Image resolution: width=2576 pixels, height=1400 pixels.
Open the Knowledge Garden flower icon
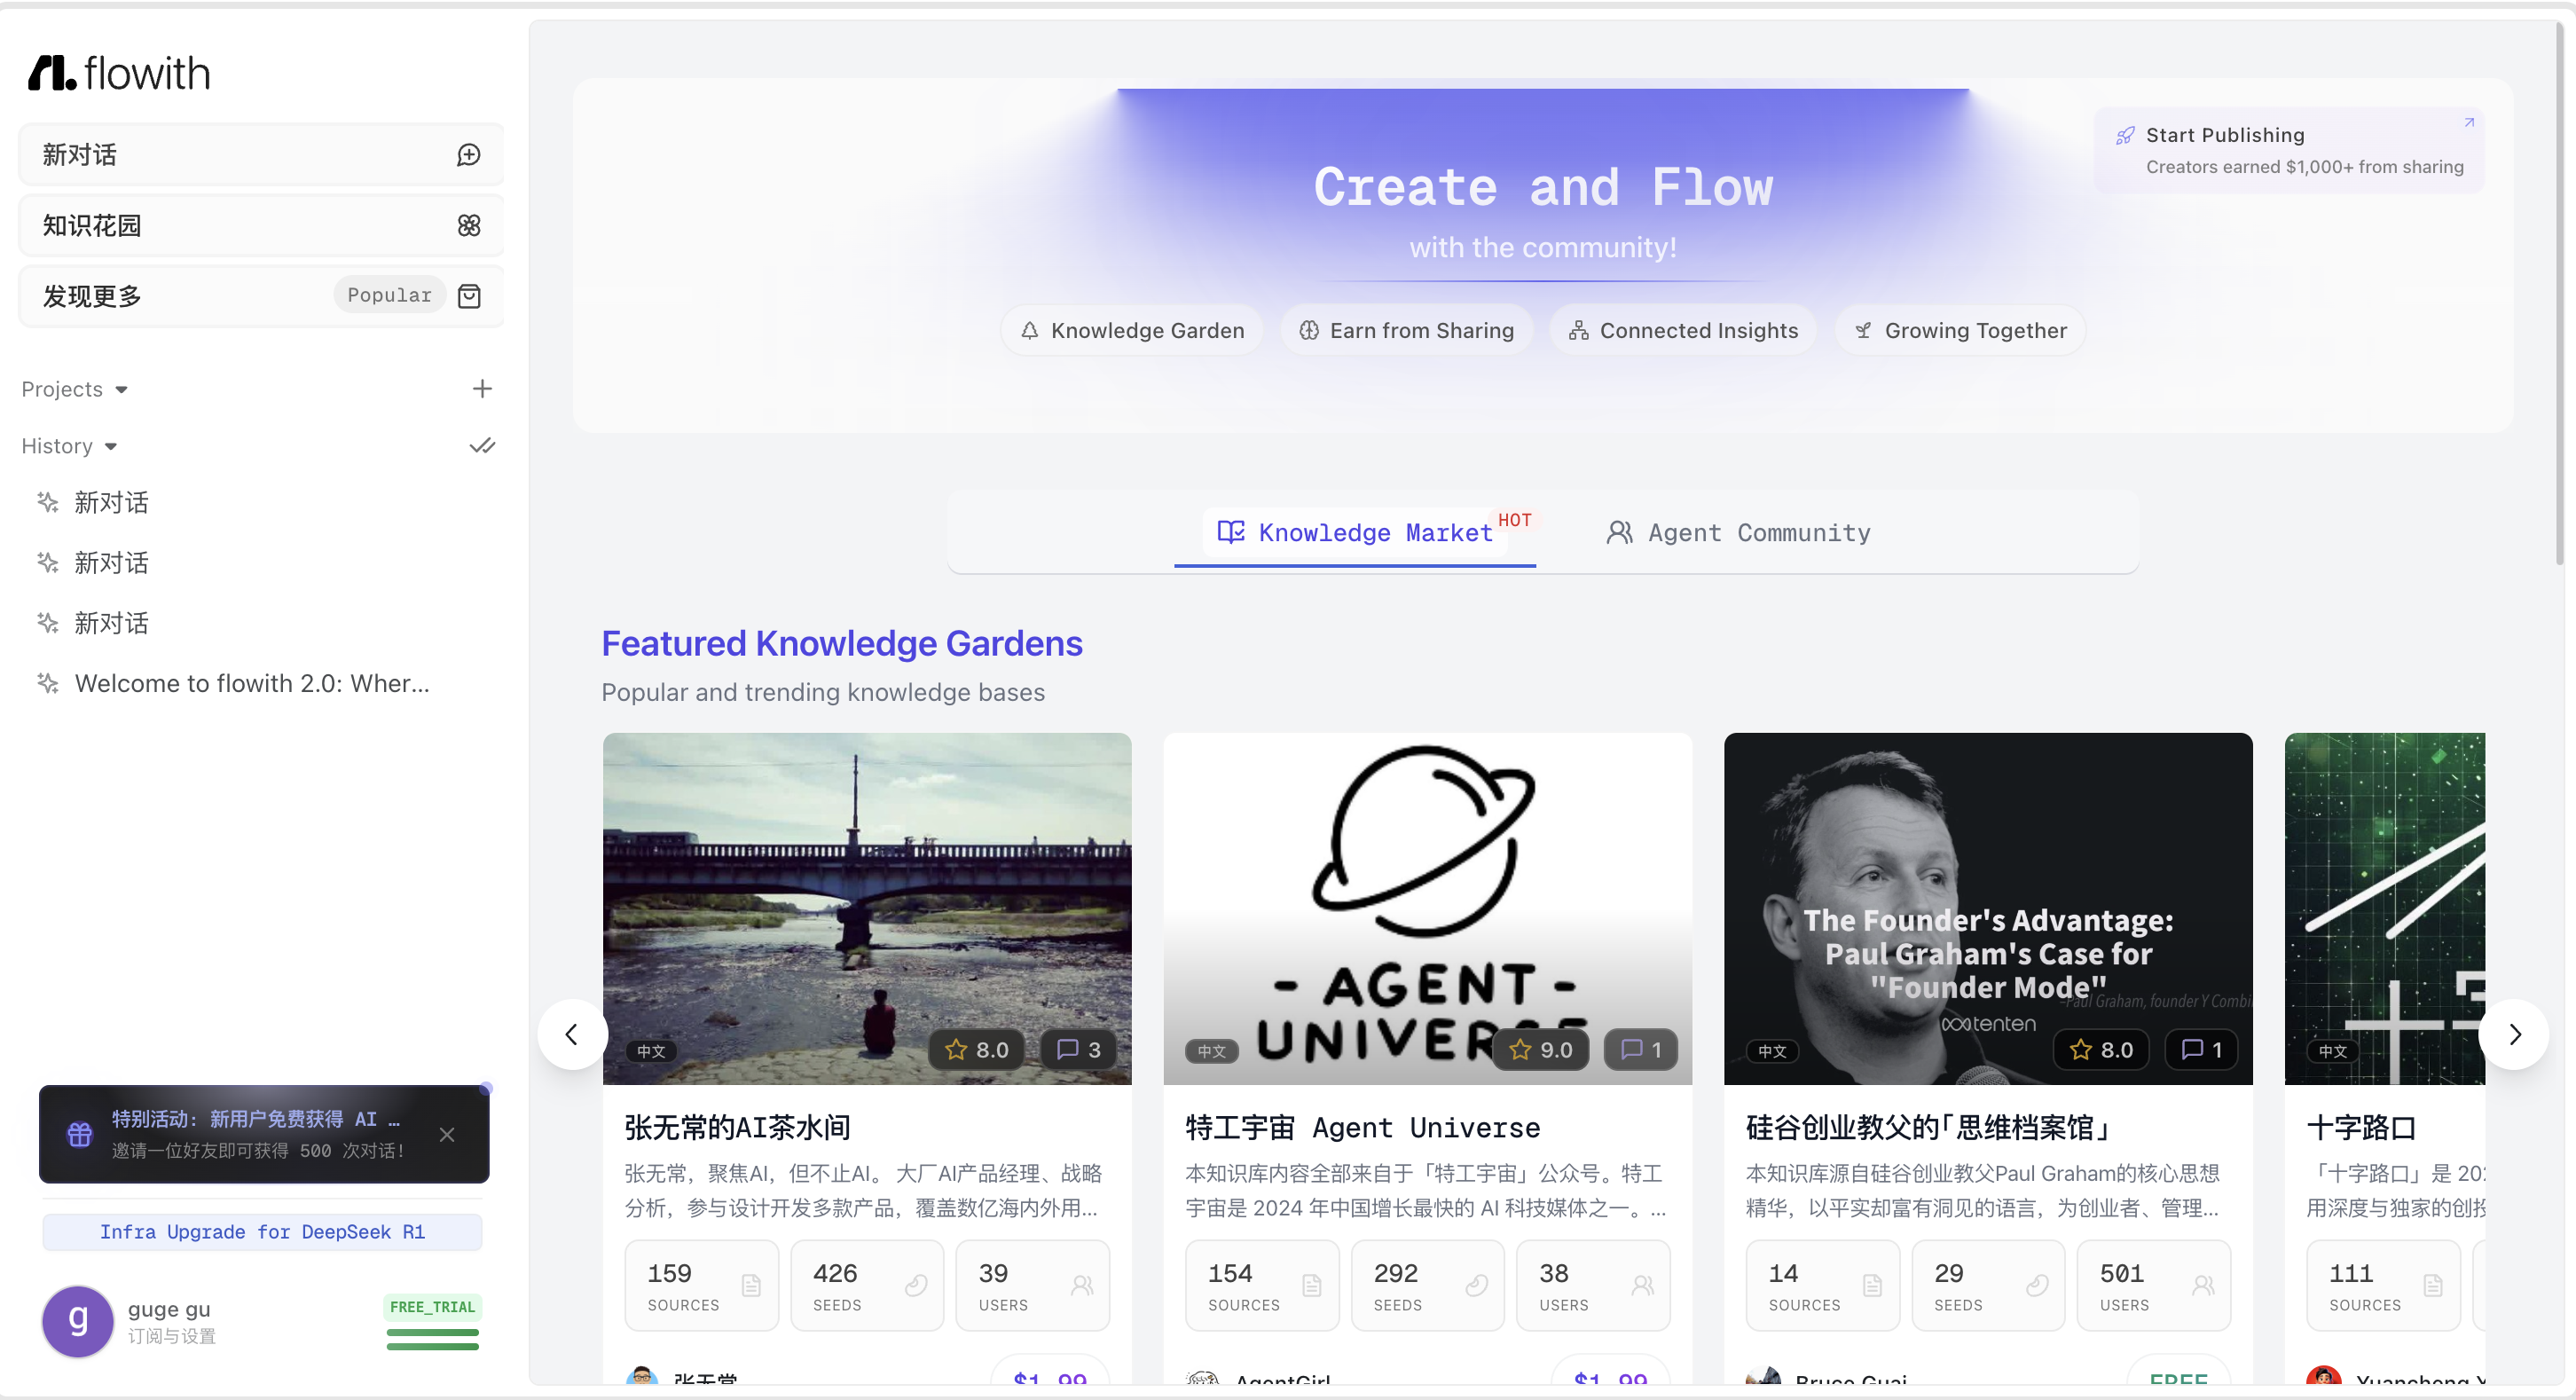click(x=469, y=226)
